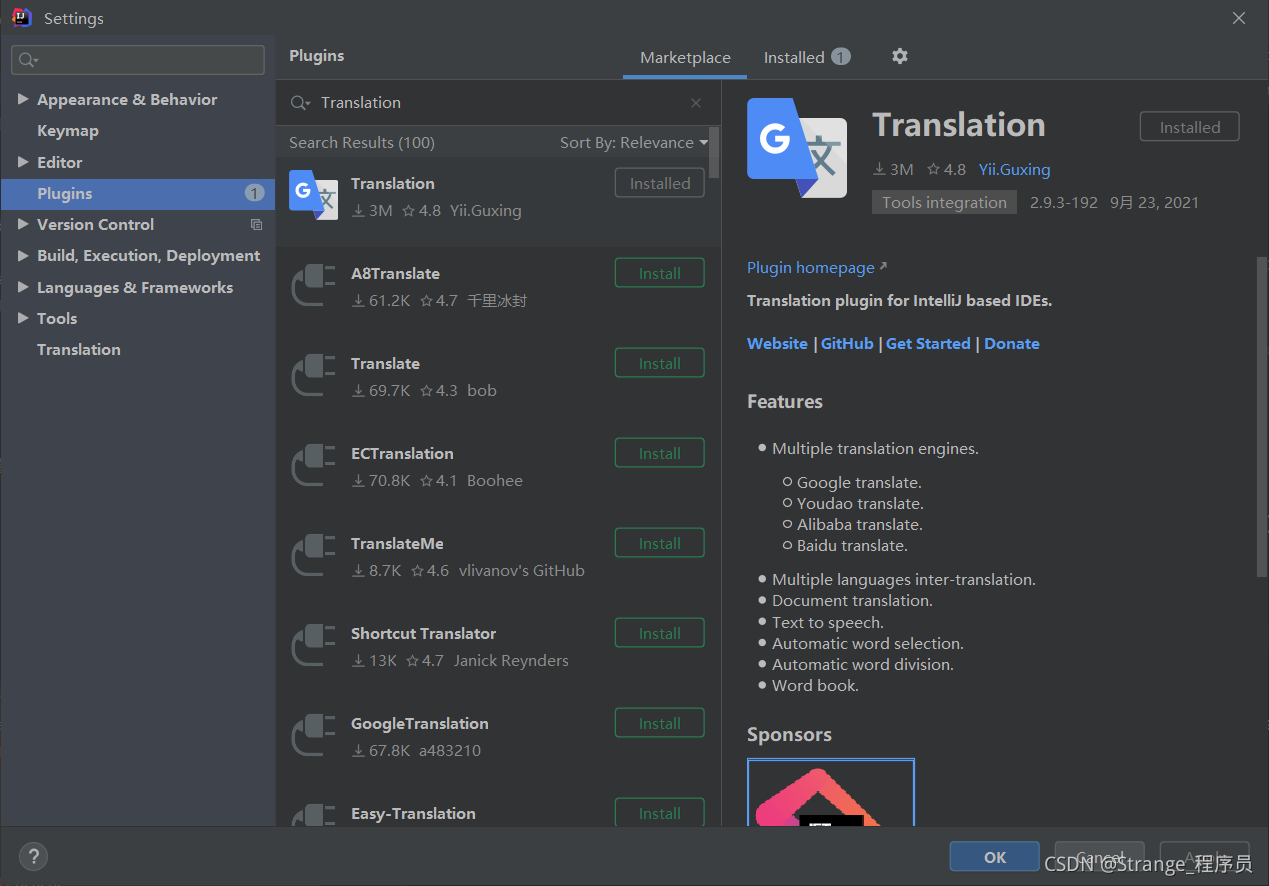The width and height of the screenshot is (1269, 886).
Task: Click the Translation plugin icon in results
Action: pyautogui.click(x=314, y=195)
